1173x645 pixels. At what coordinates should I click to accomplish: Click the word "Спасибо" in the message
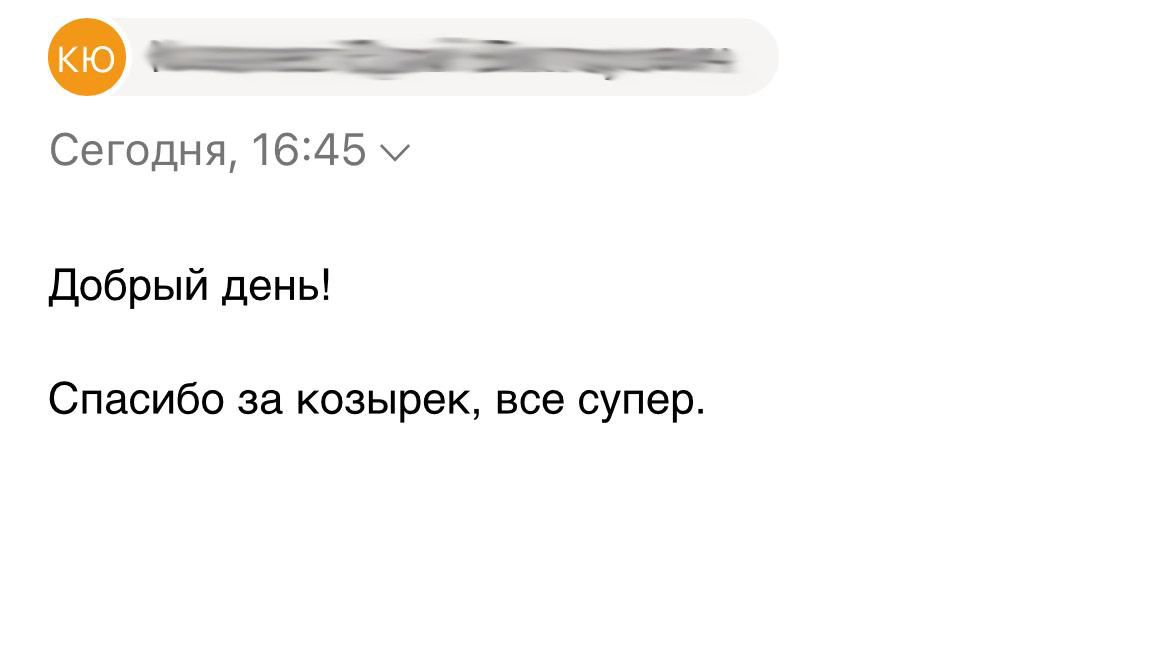click(x=135, y=401)
